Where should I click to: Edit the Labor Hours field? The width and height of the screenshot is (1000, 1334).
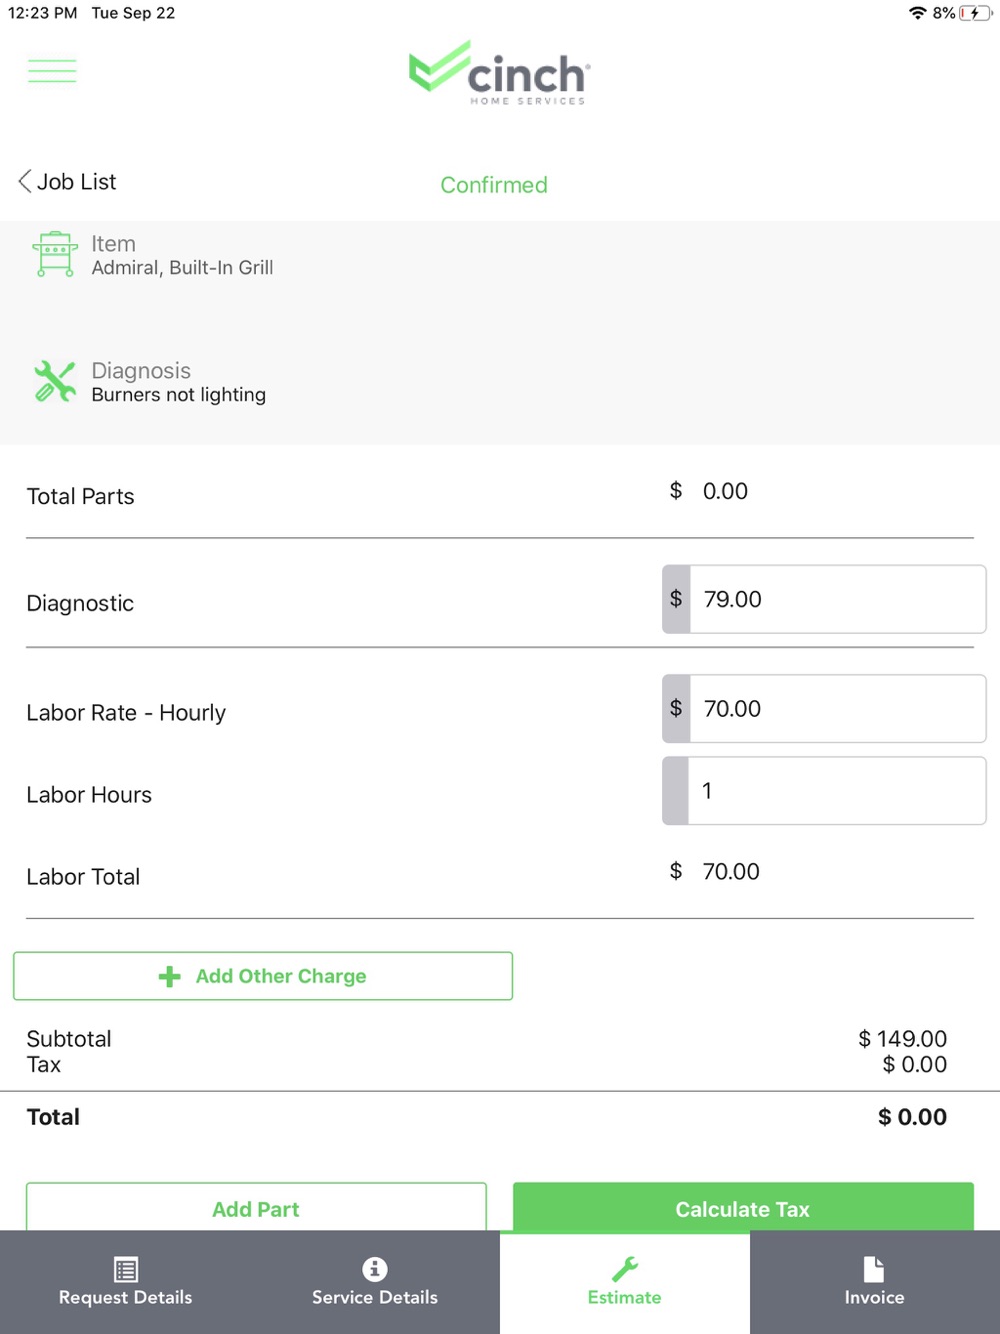(x=836, y=791)
